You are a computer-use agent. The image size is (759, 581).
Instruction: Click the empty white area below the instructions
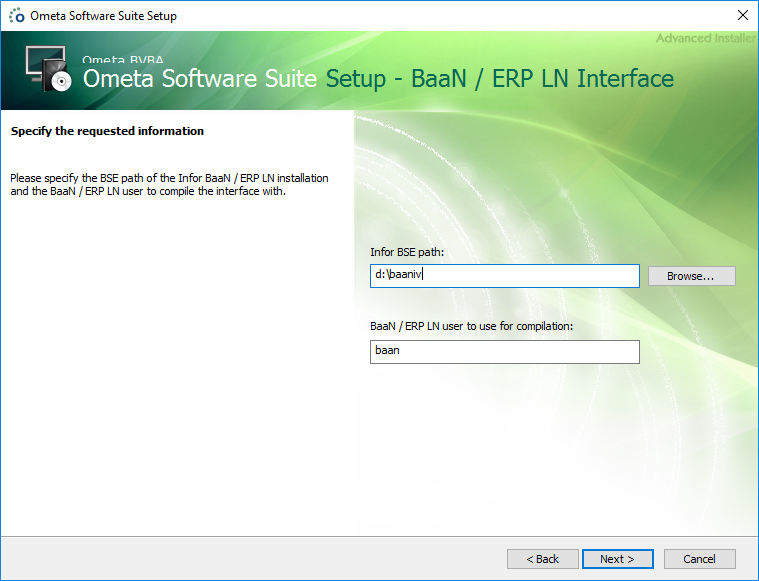(175, 380)
